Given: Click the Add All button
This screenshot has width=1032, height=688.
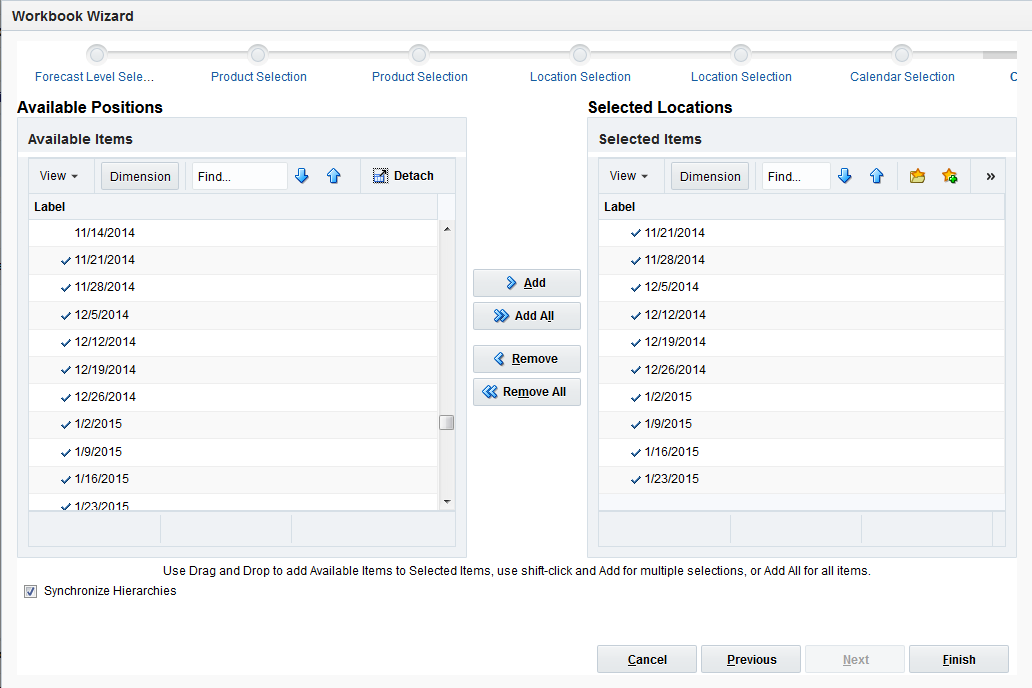Looking at the screenshot, I should coord(527,316).
